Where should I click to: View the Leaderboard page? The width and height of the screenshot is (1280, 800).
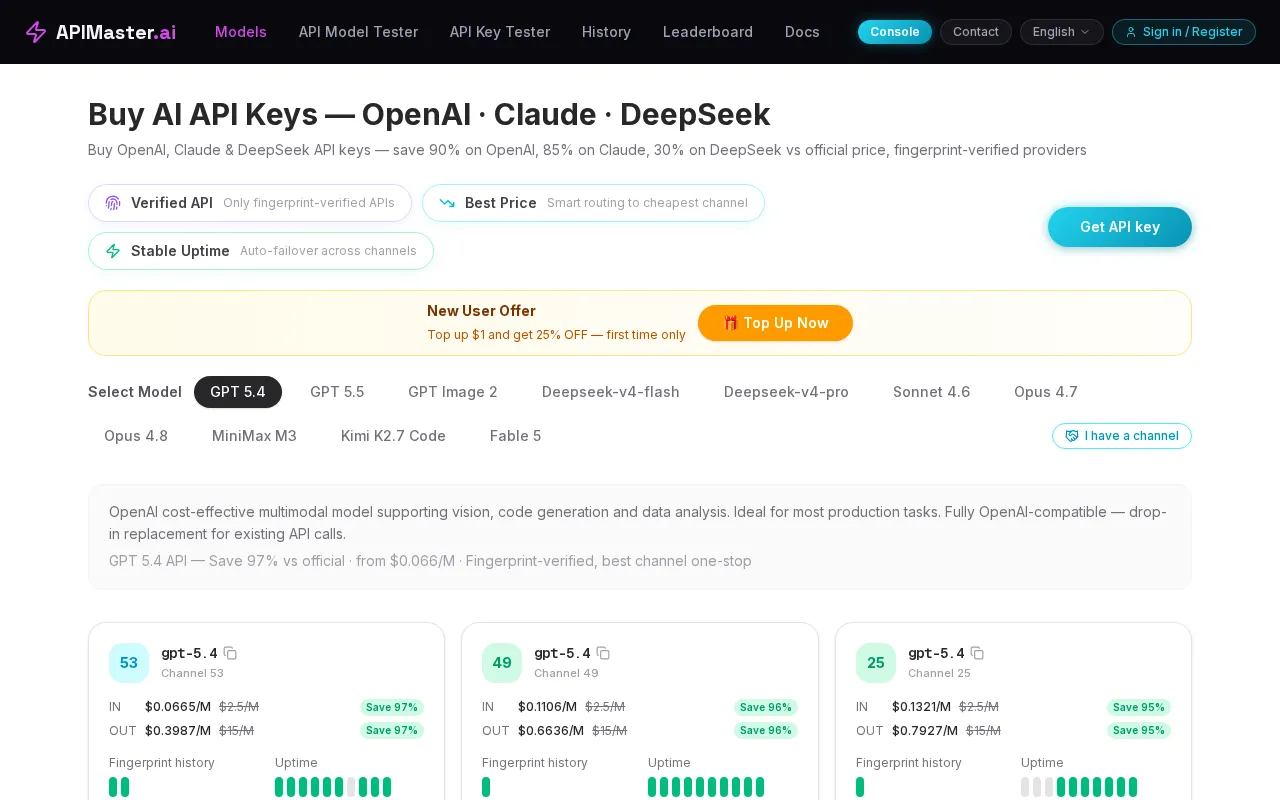708,32
